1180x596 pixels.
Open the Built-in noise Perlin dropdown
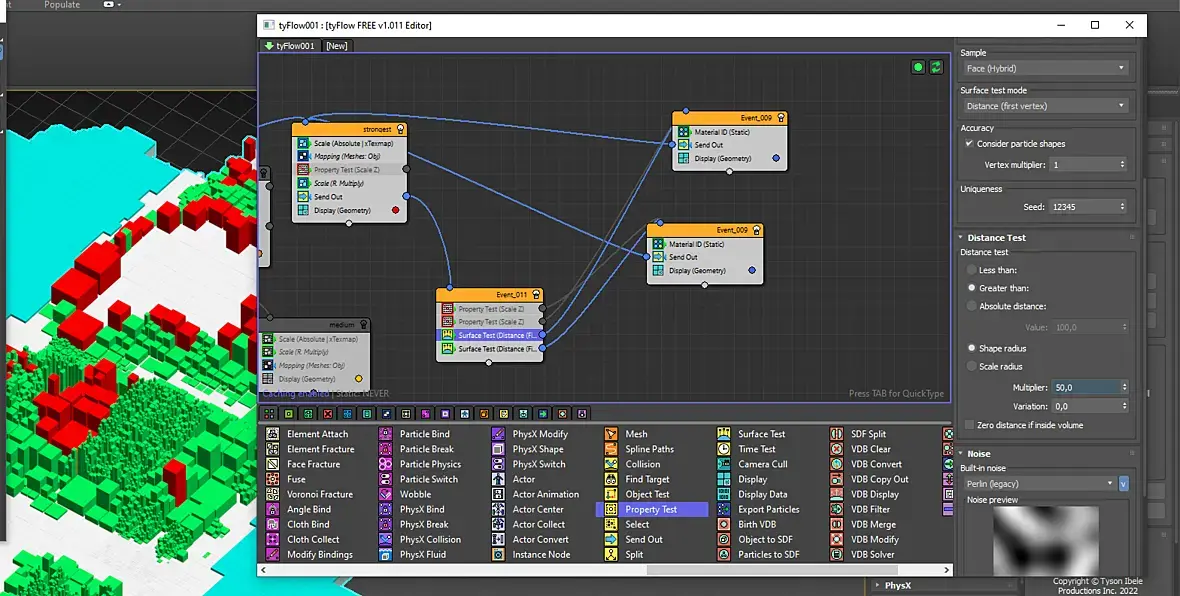(x=1039, y=484)
